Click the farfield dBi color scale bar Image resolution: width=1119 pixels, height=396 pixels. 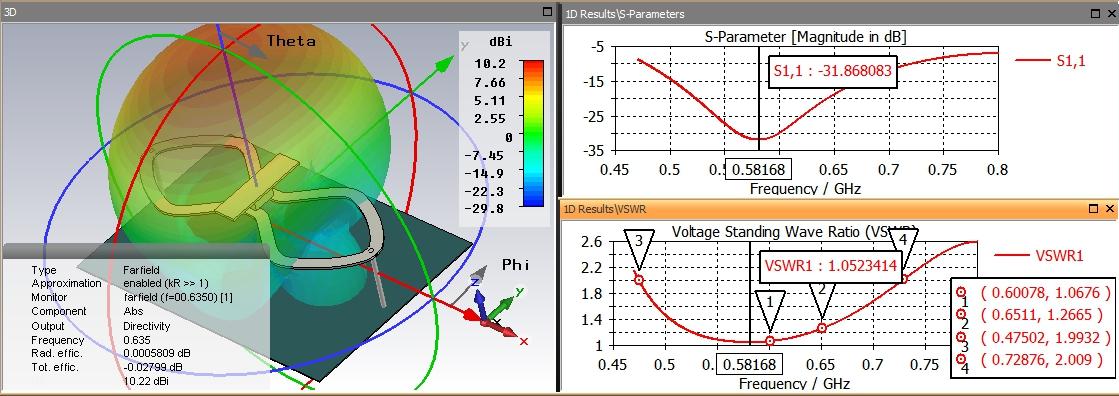click(x=533, y=133)
